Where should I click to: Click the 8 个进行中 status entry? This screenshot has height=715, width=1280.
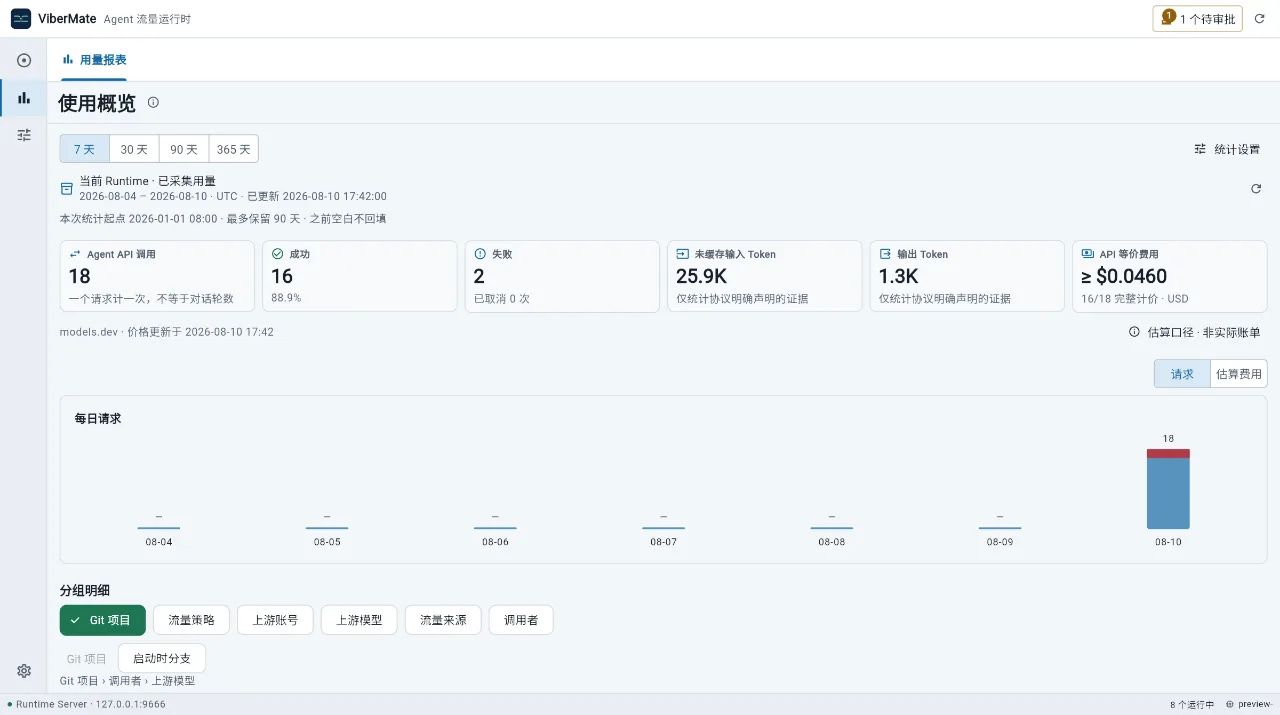(1192, 704)
